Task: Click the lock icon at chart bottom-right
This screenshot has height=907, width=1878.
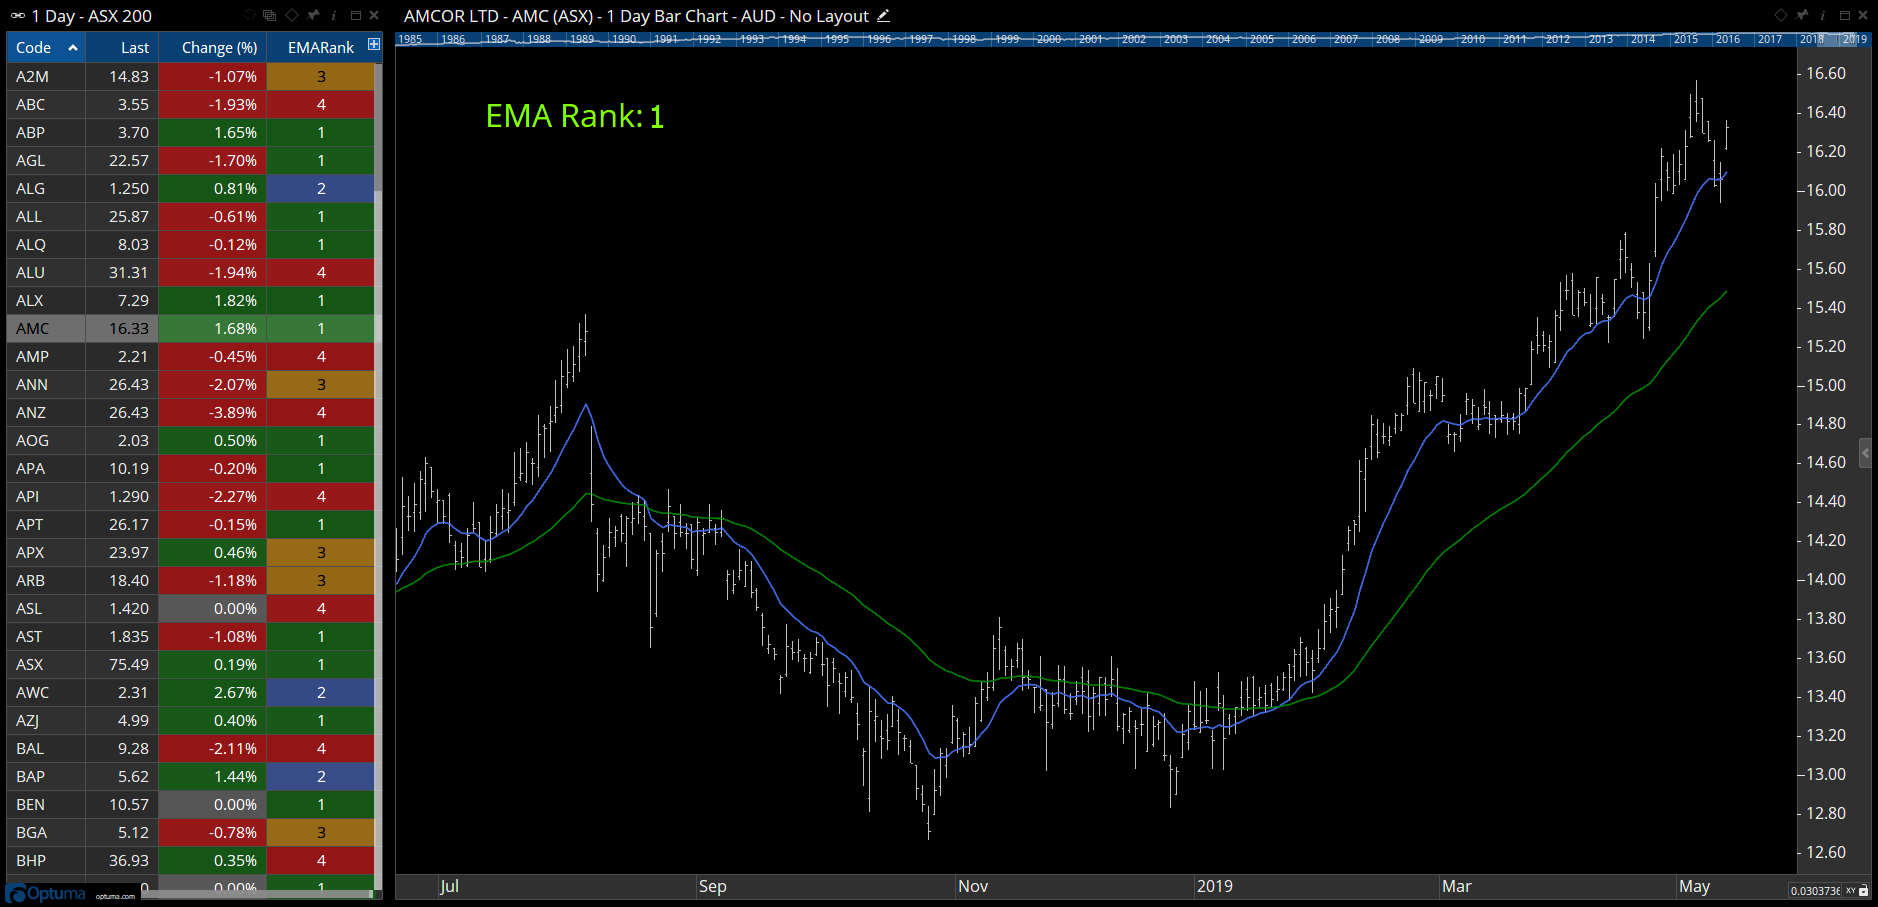Action: (x=1864, y=891)
